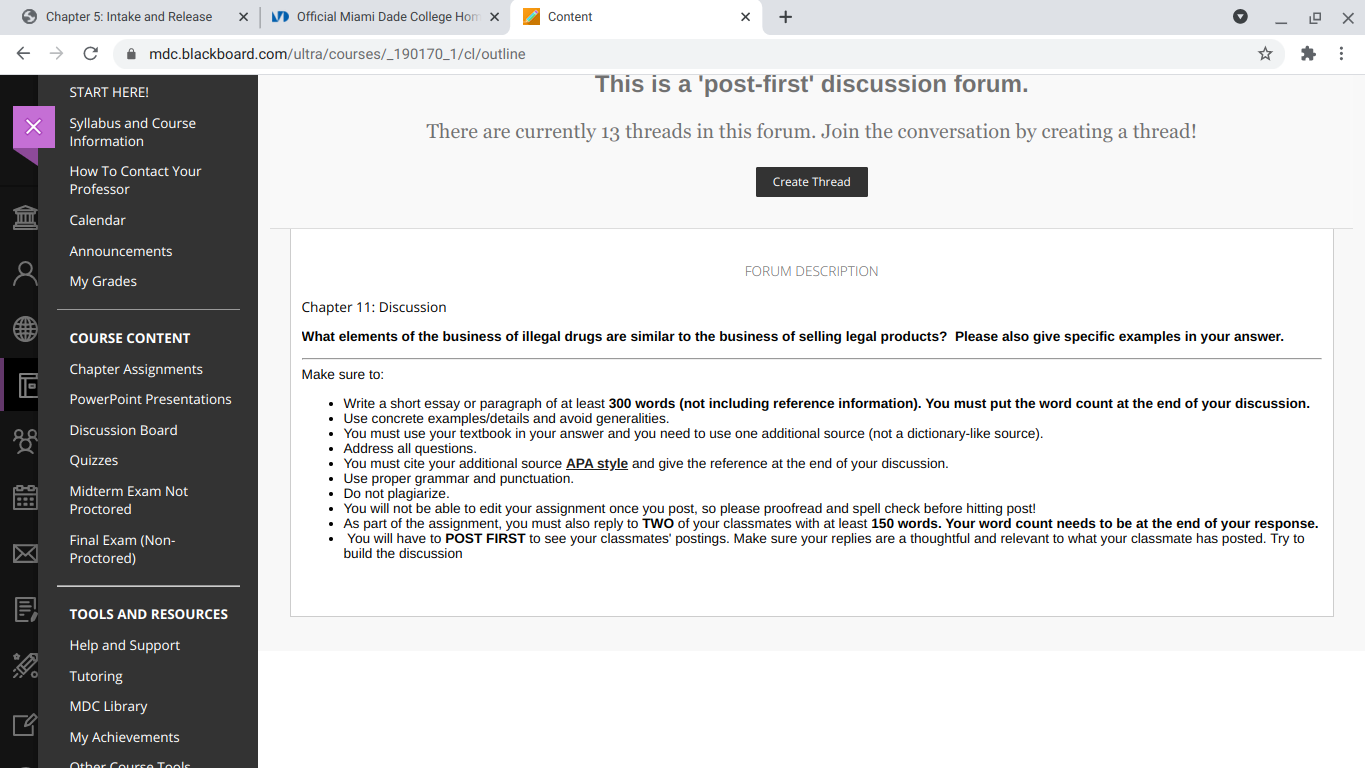Click the Create Thread button
Viewport: 1365px width, 768px height.
coord(811,182)
